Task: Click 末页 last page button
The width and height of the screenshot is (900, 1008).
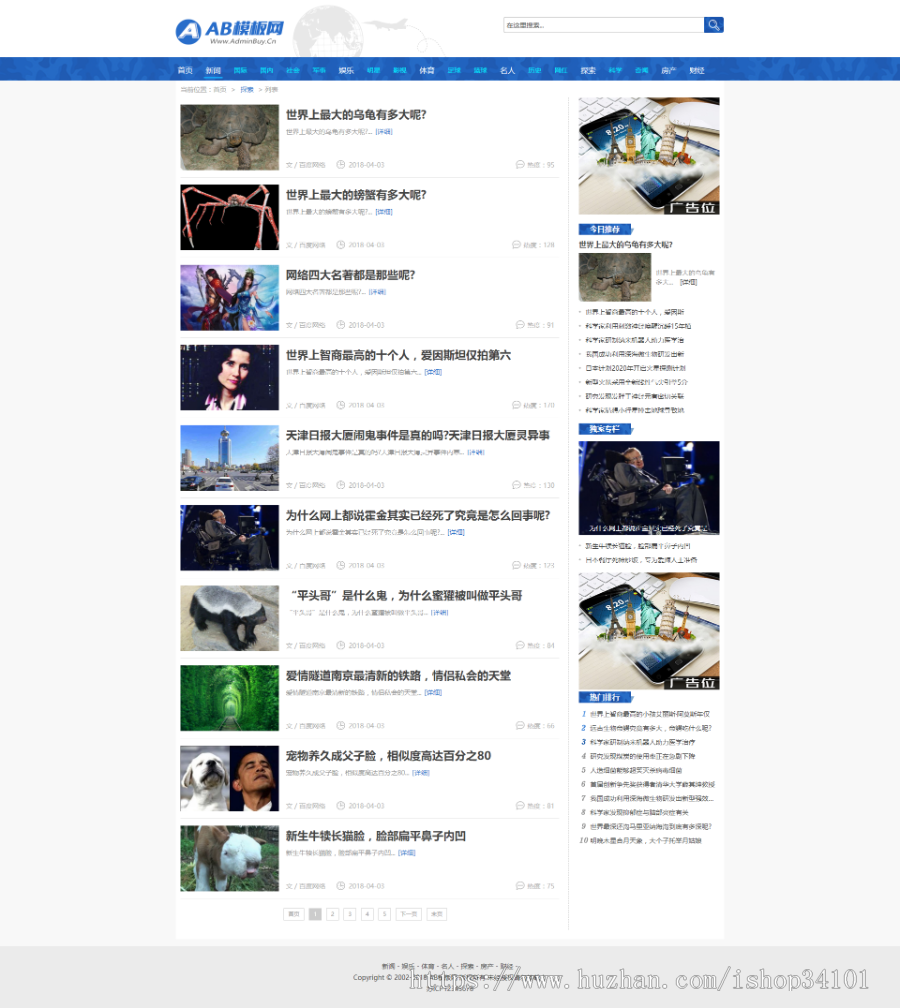Action: point(436,914)
